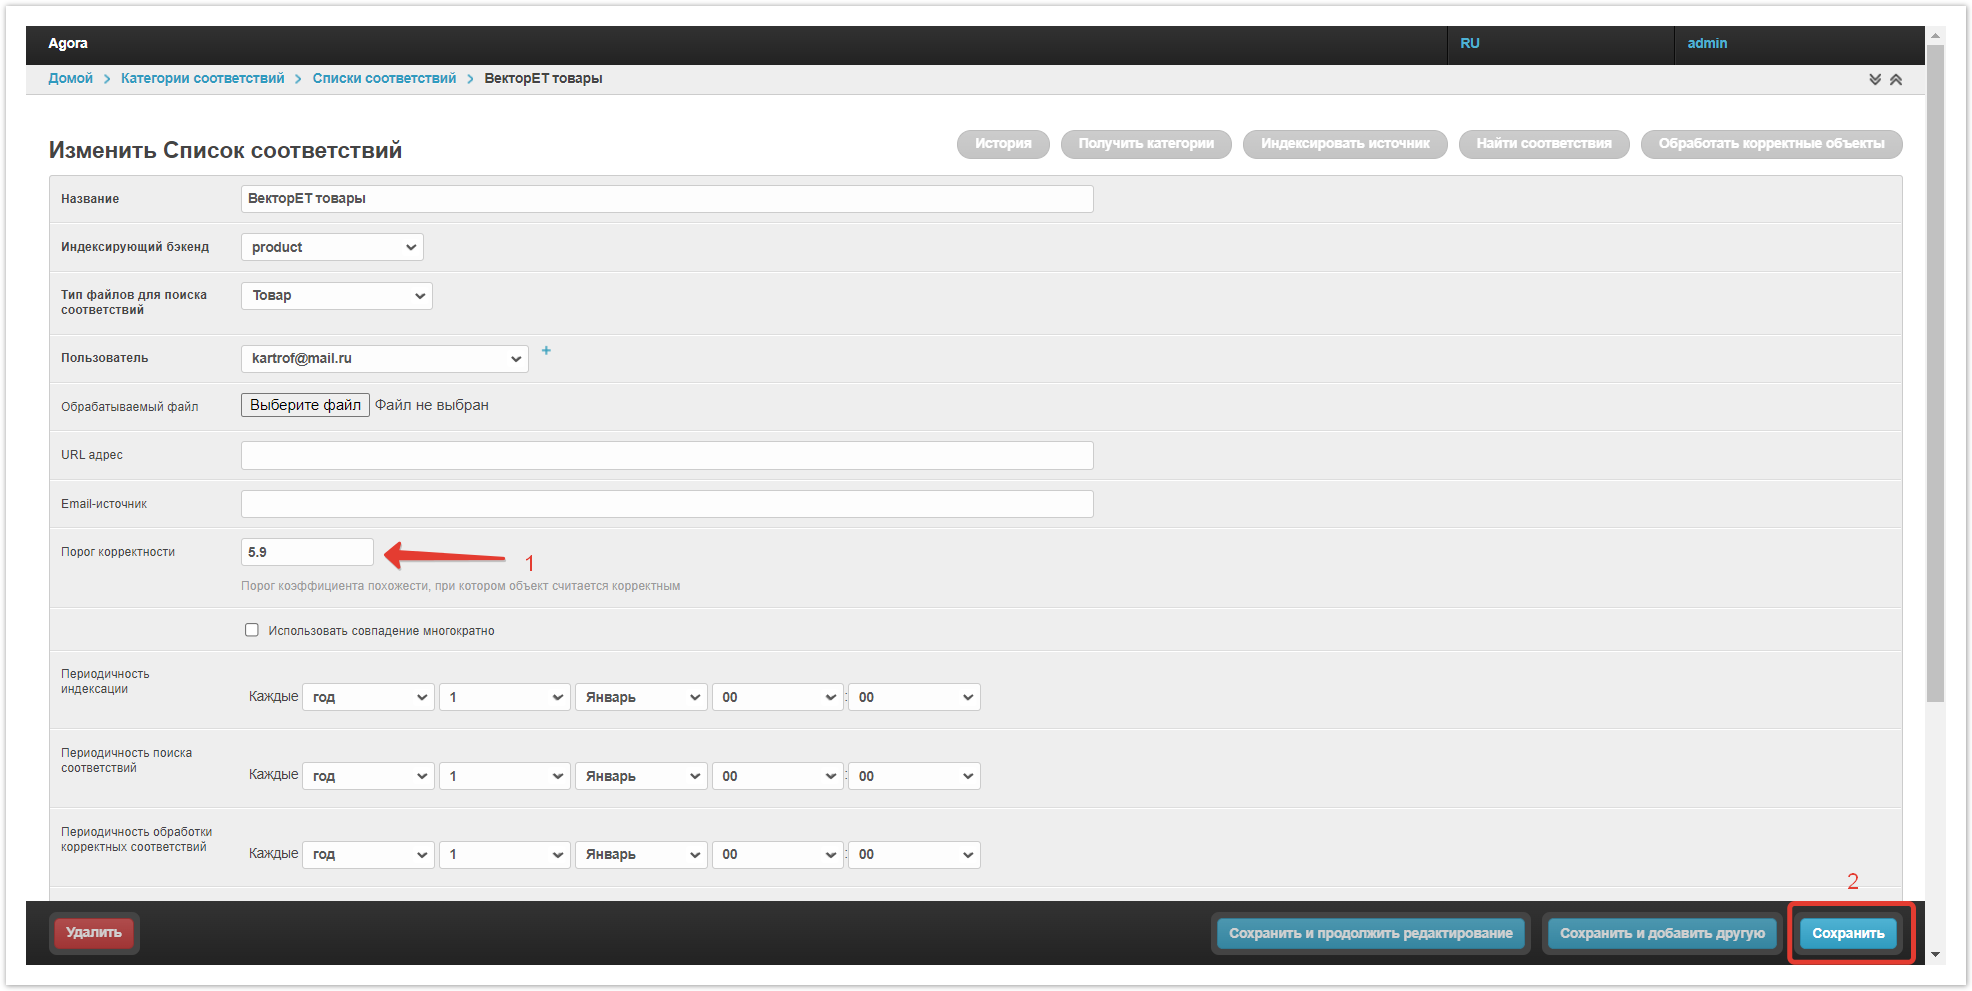Expand the Пользователь kartrof@mail.ru dropdown
Screen dimensions: 1972x991
[384, 358]
